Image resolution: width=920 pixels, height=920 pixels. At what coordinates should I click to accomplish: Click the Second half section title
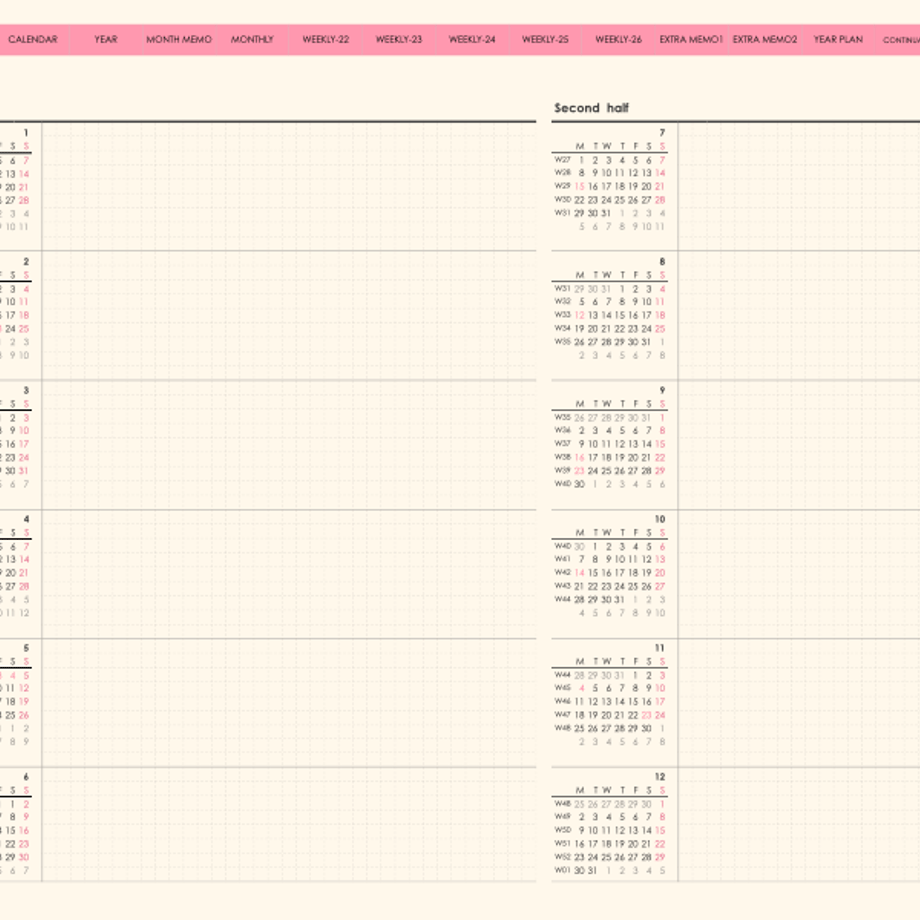591,108
